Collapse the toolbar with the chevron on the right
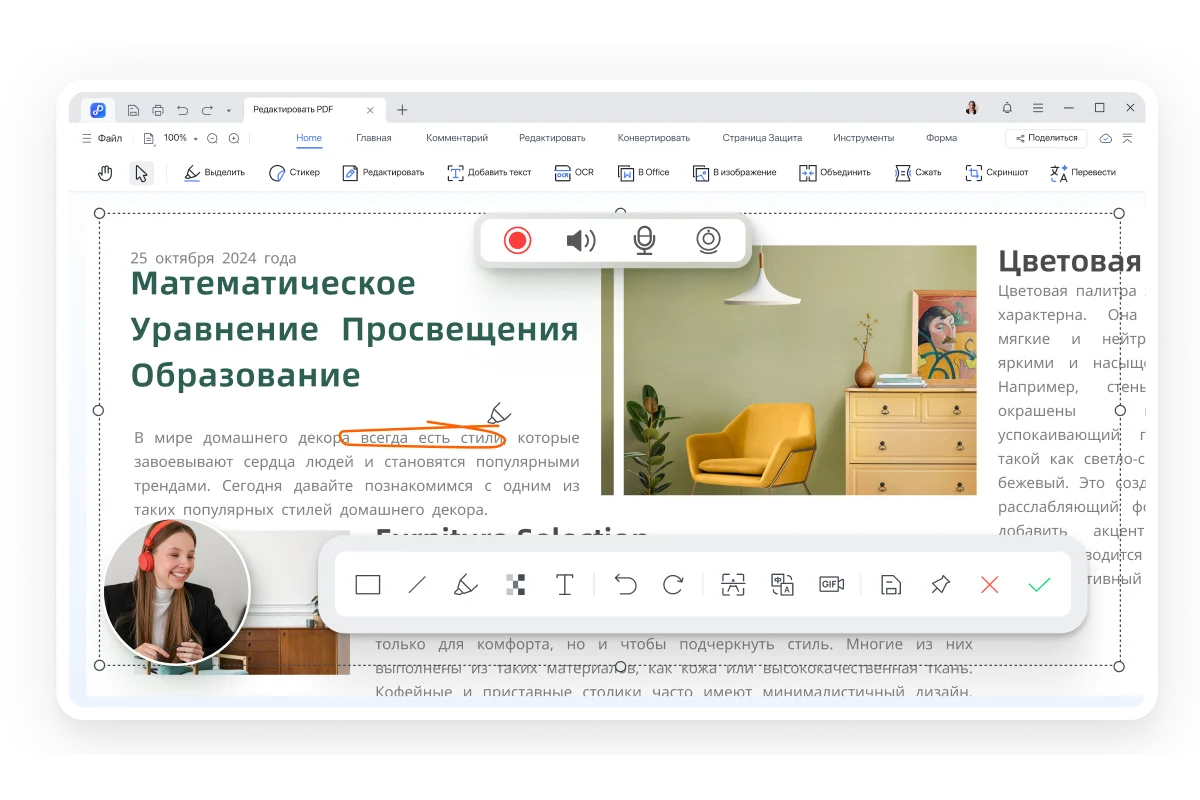 coord(1128,138)
